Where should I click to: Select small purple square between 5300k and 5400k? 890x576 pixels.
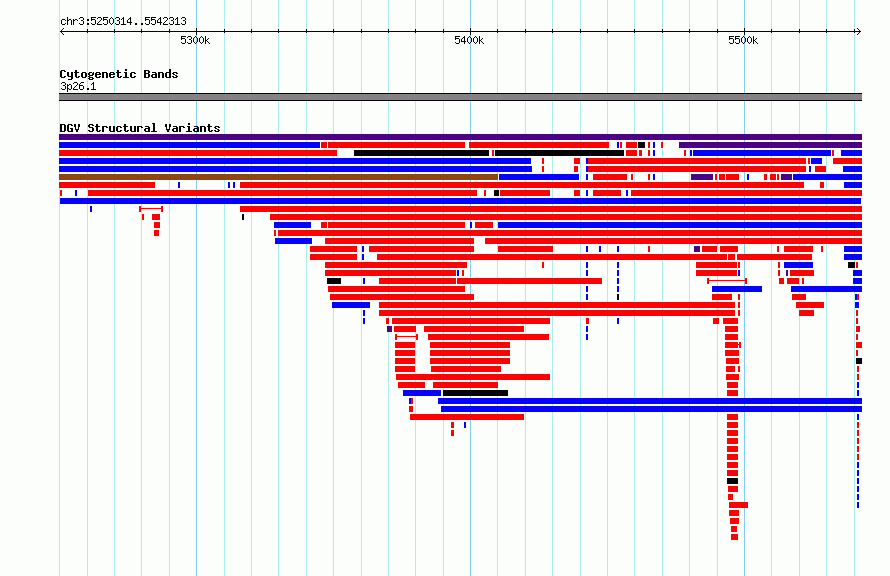click(389, 329)
